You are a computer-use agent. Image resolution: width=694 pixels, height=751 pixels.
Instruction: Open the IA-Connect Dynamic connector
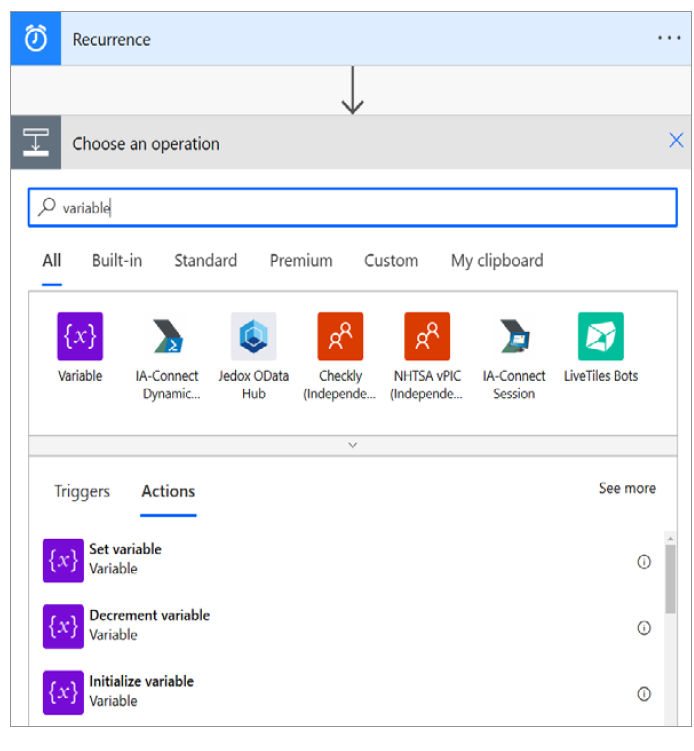click(x=167, y=336)
